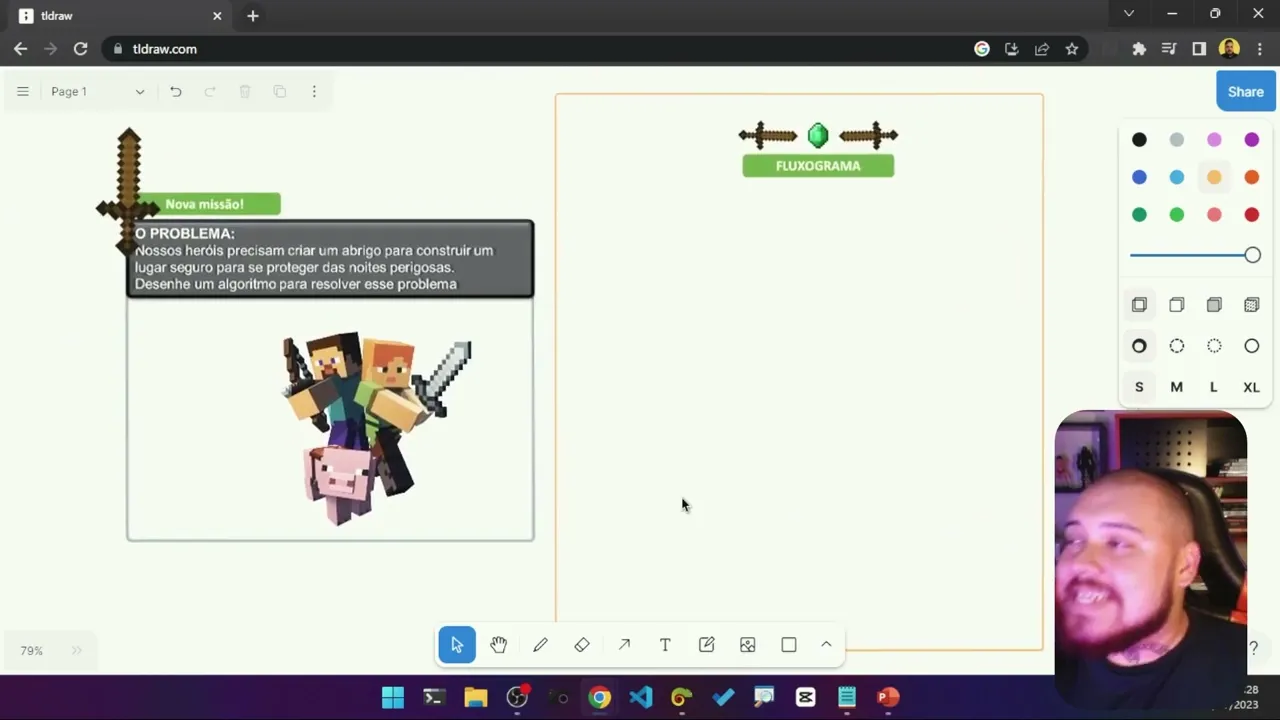
Task: Click the Delete trash icon
Action: tap(245, 91)
